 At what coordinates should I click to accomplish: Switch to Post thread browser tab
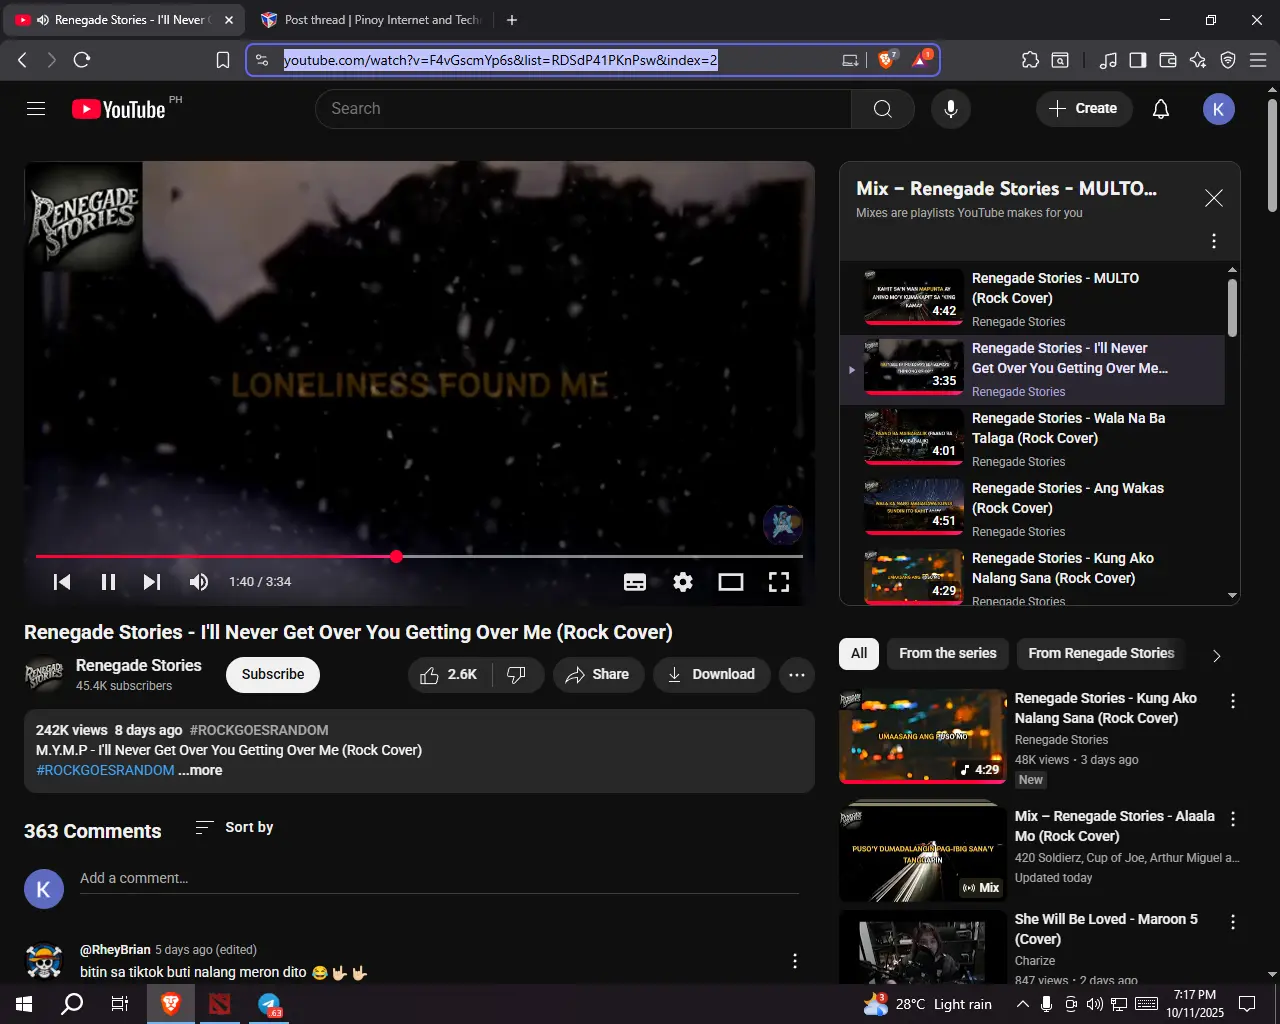370,20
